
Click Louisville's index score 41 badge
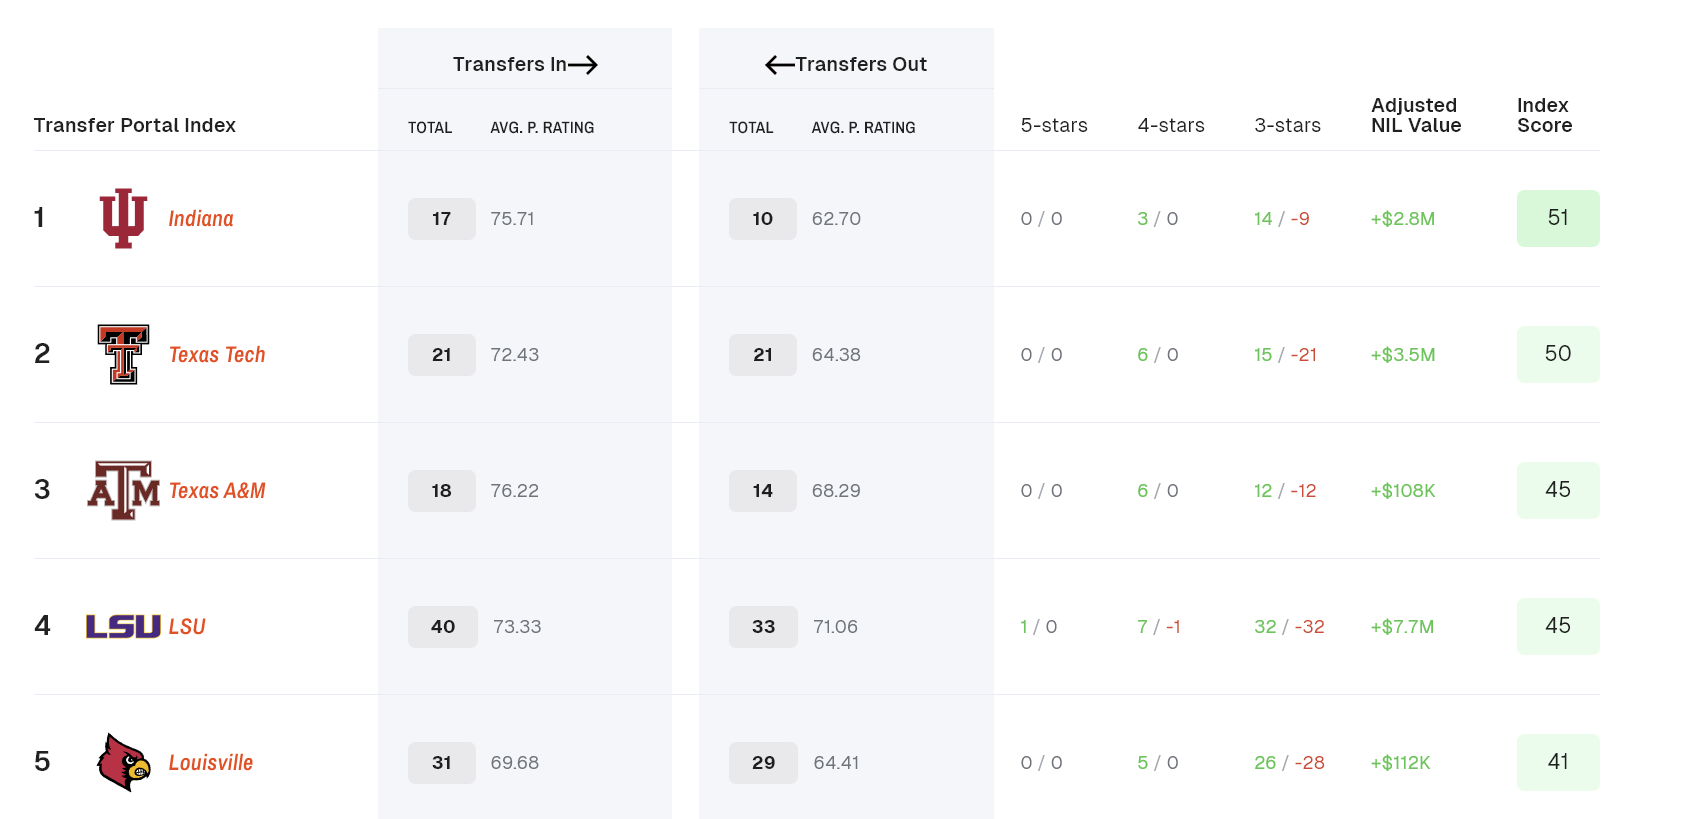click(1557, 762)
